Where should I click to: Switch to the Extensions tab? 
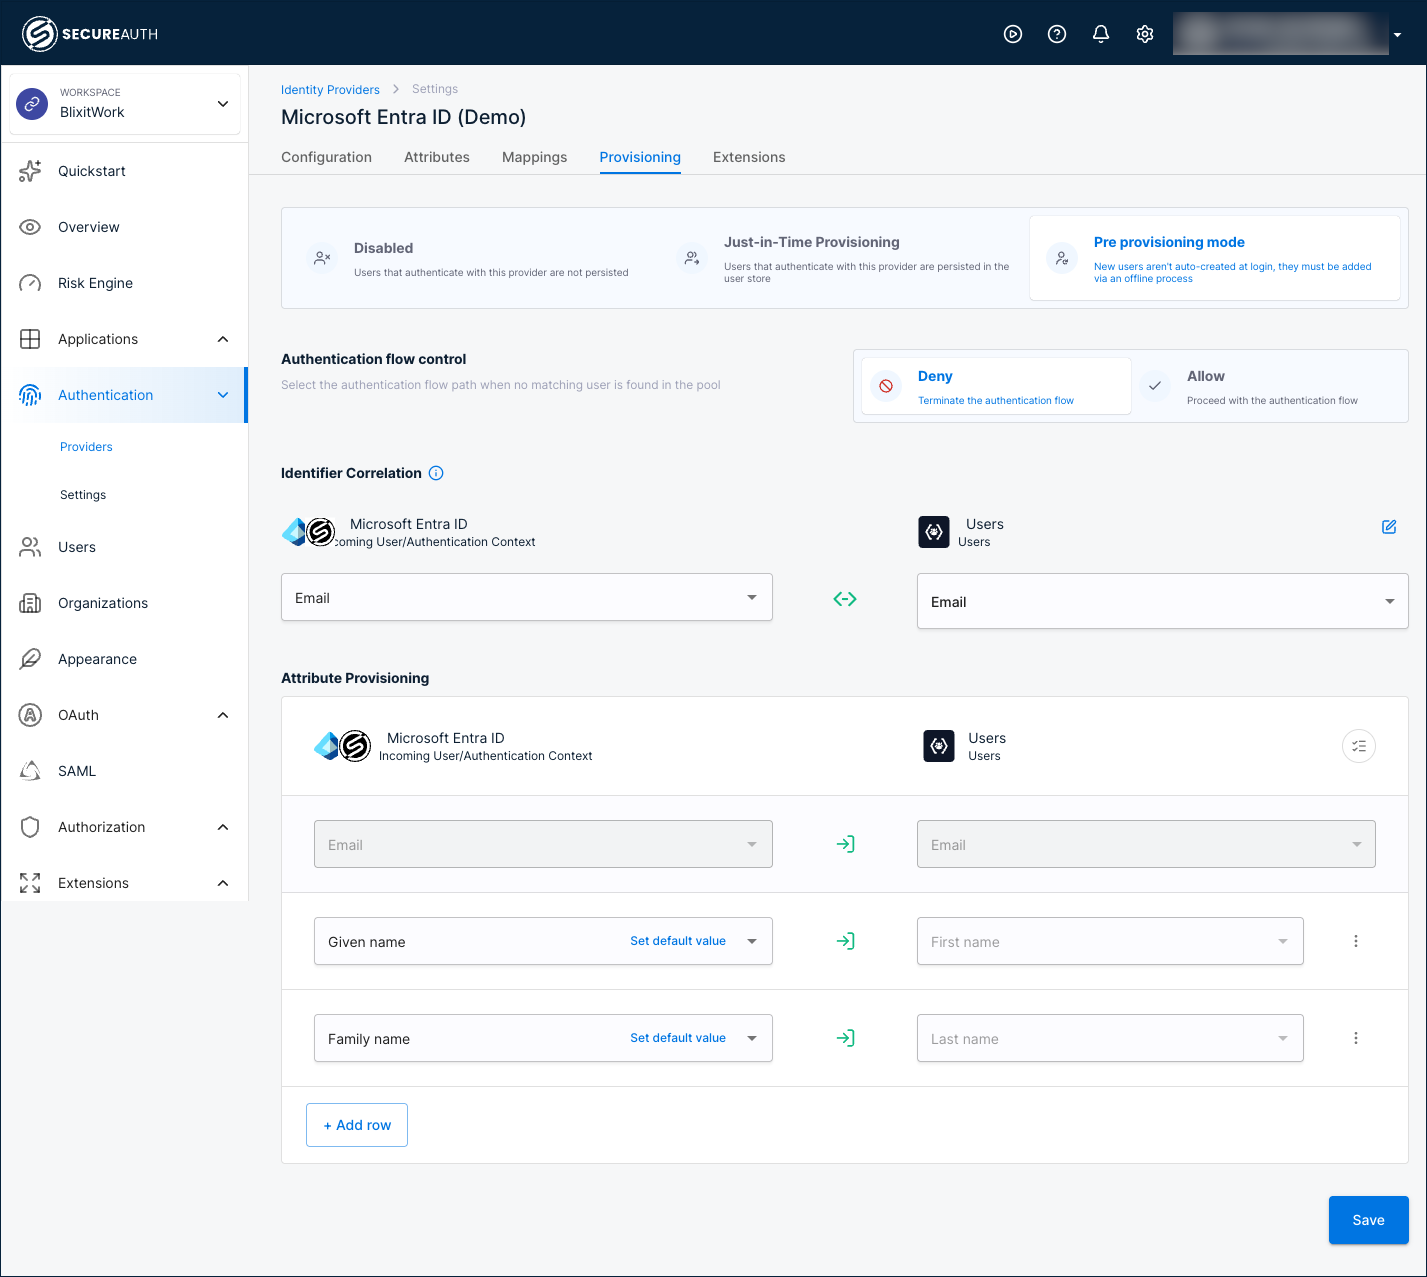tap(749, 157)
